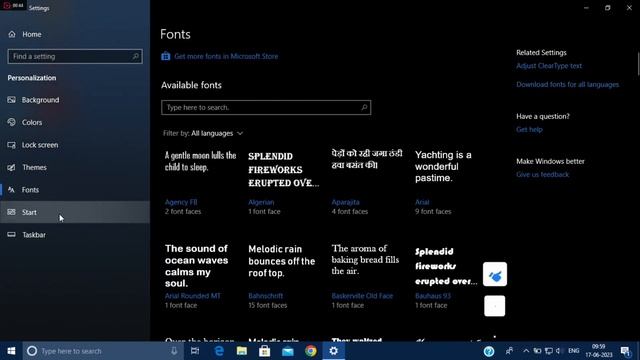This screenshot has width=640, height=360.
Task: Click the Get help link
Action: click(x=529, y=129)
